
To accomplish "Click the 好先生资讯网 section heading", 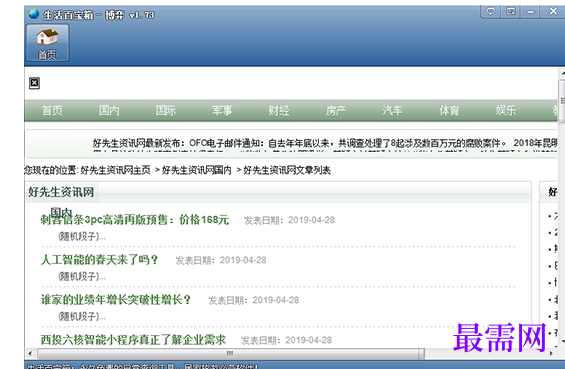I will tap(61, 192).
